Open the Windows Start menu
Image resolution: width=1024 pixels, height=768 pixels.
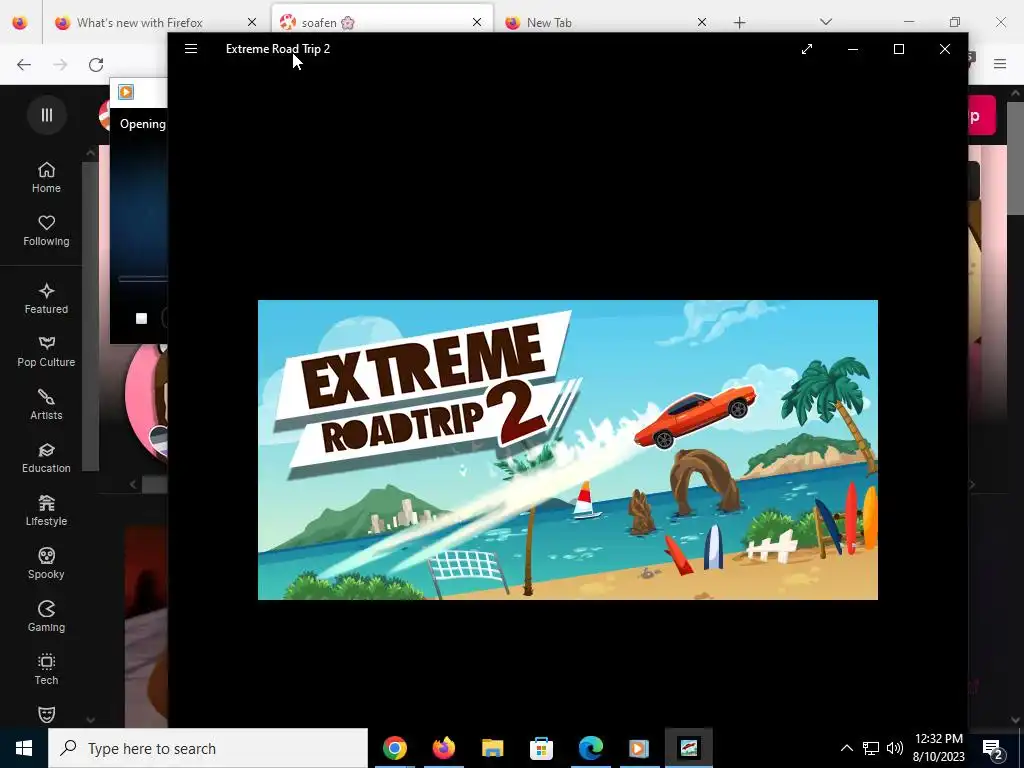(24, 748)
